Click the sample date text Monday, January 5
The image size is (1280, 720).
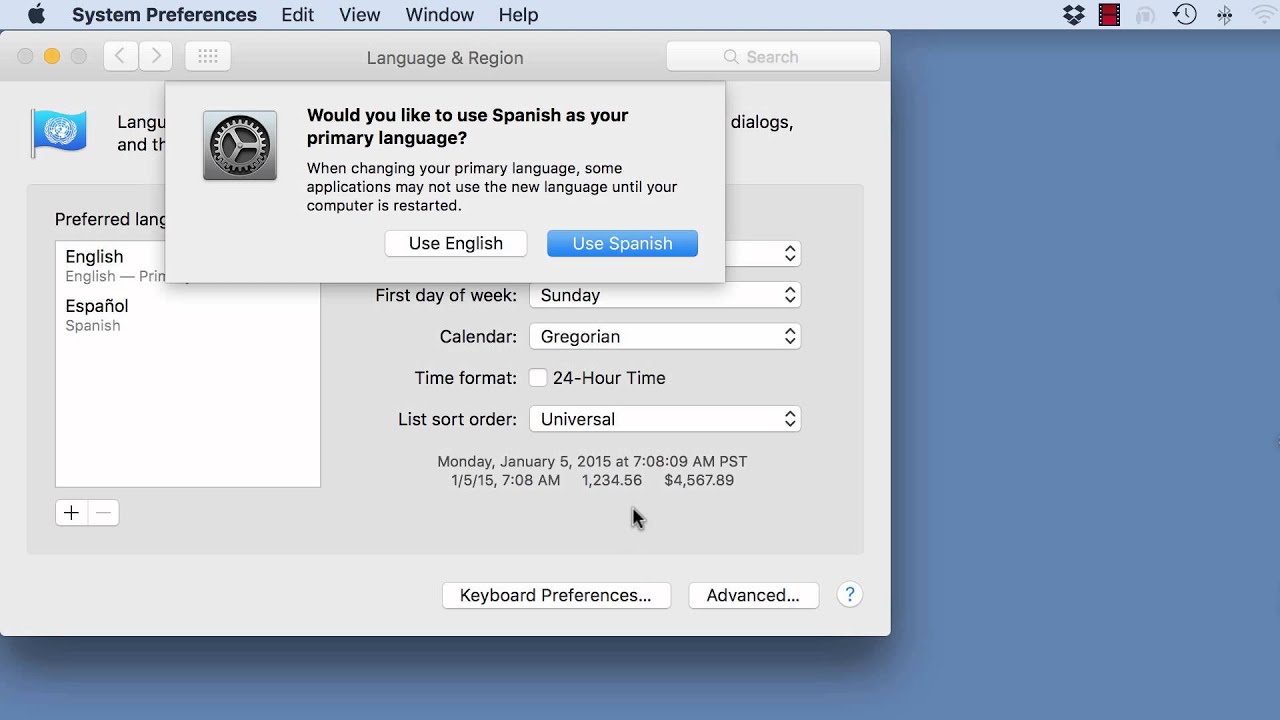point(592,461)
